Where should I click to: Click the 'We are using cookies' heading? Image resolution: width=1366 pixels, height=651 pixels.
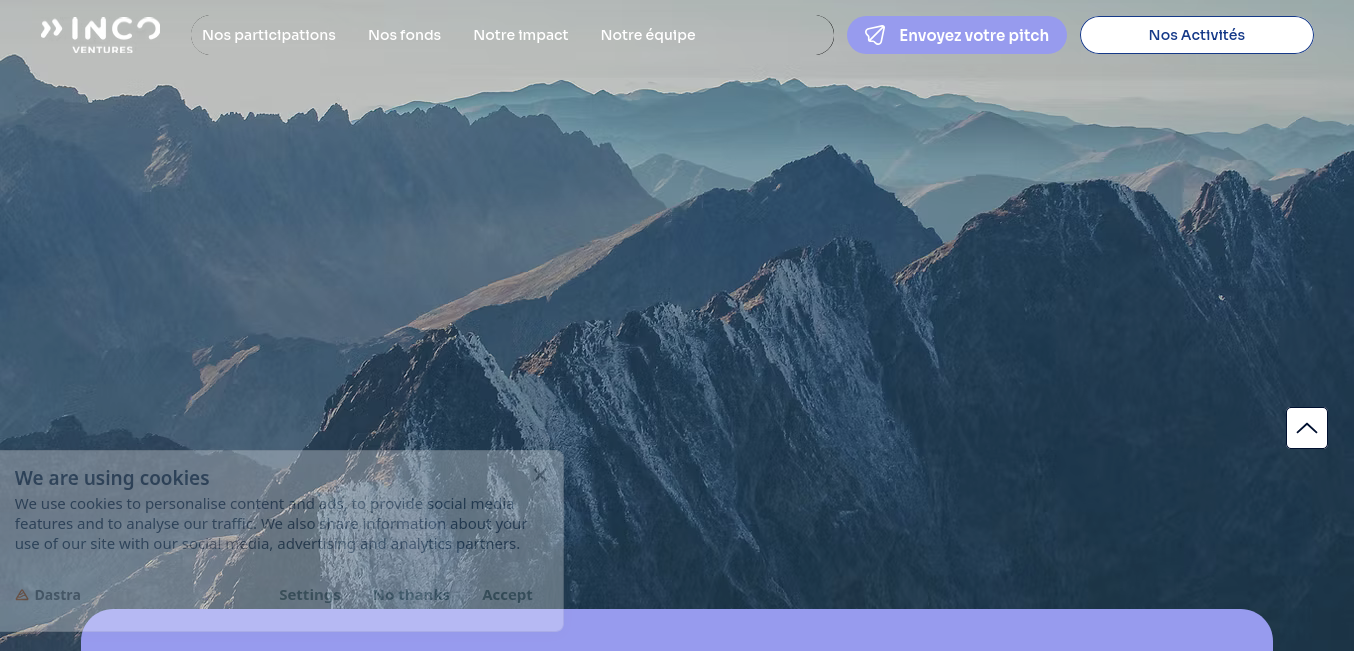click(x=112, y=478)
